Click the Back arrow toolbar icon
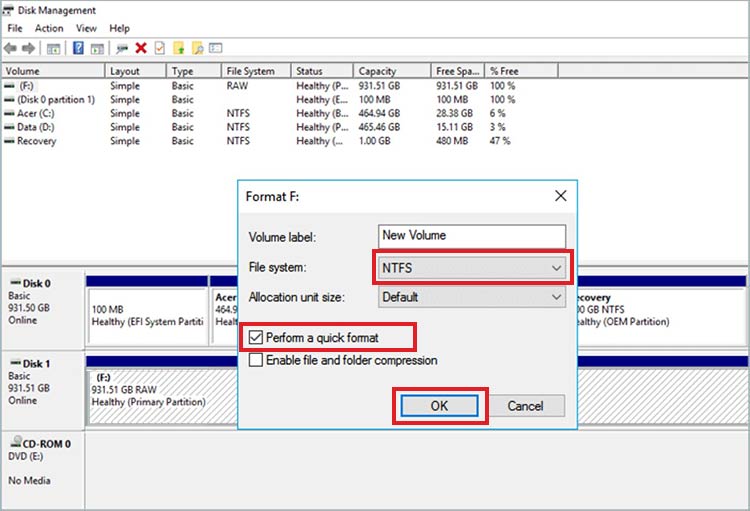 (11, 48)
